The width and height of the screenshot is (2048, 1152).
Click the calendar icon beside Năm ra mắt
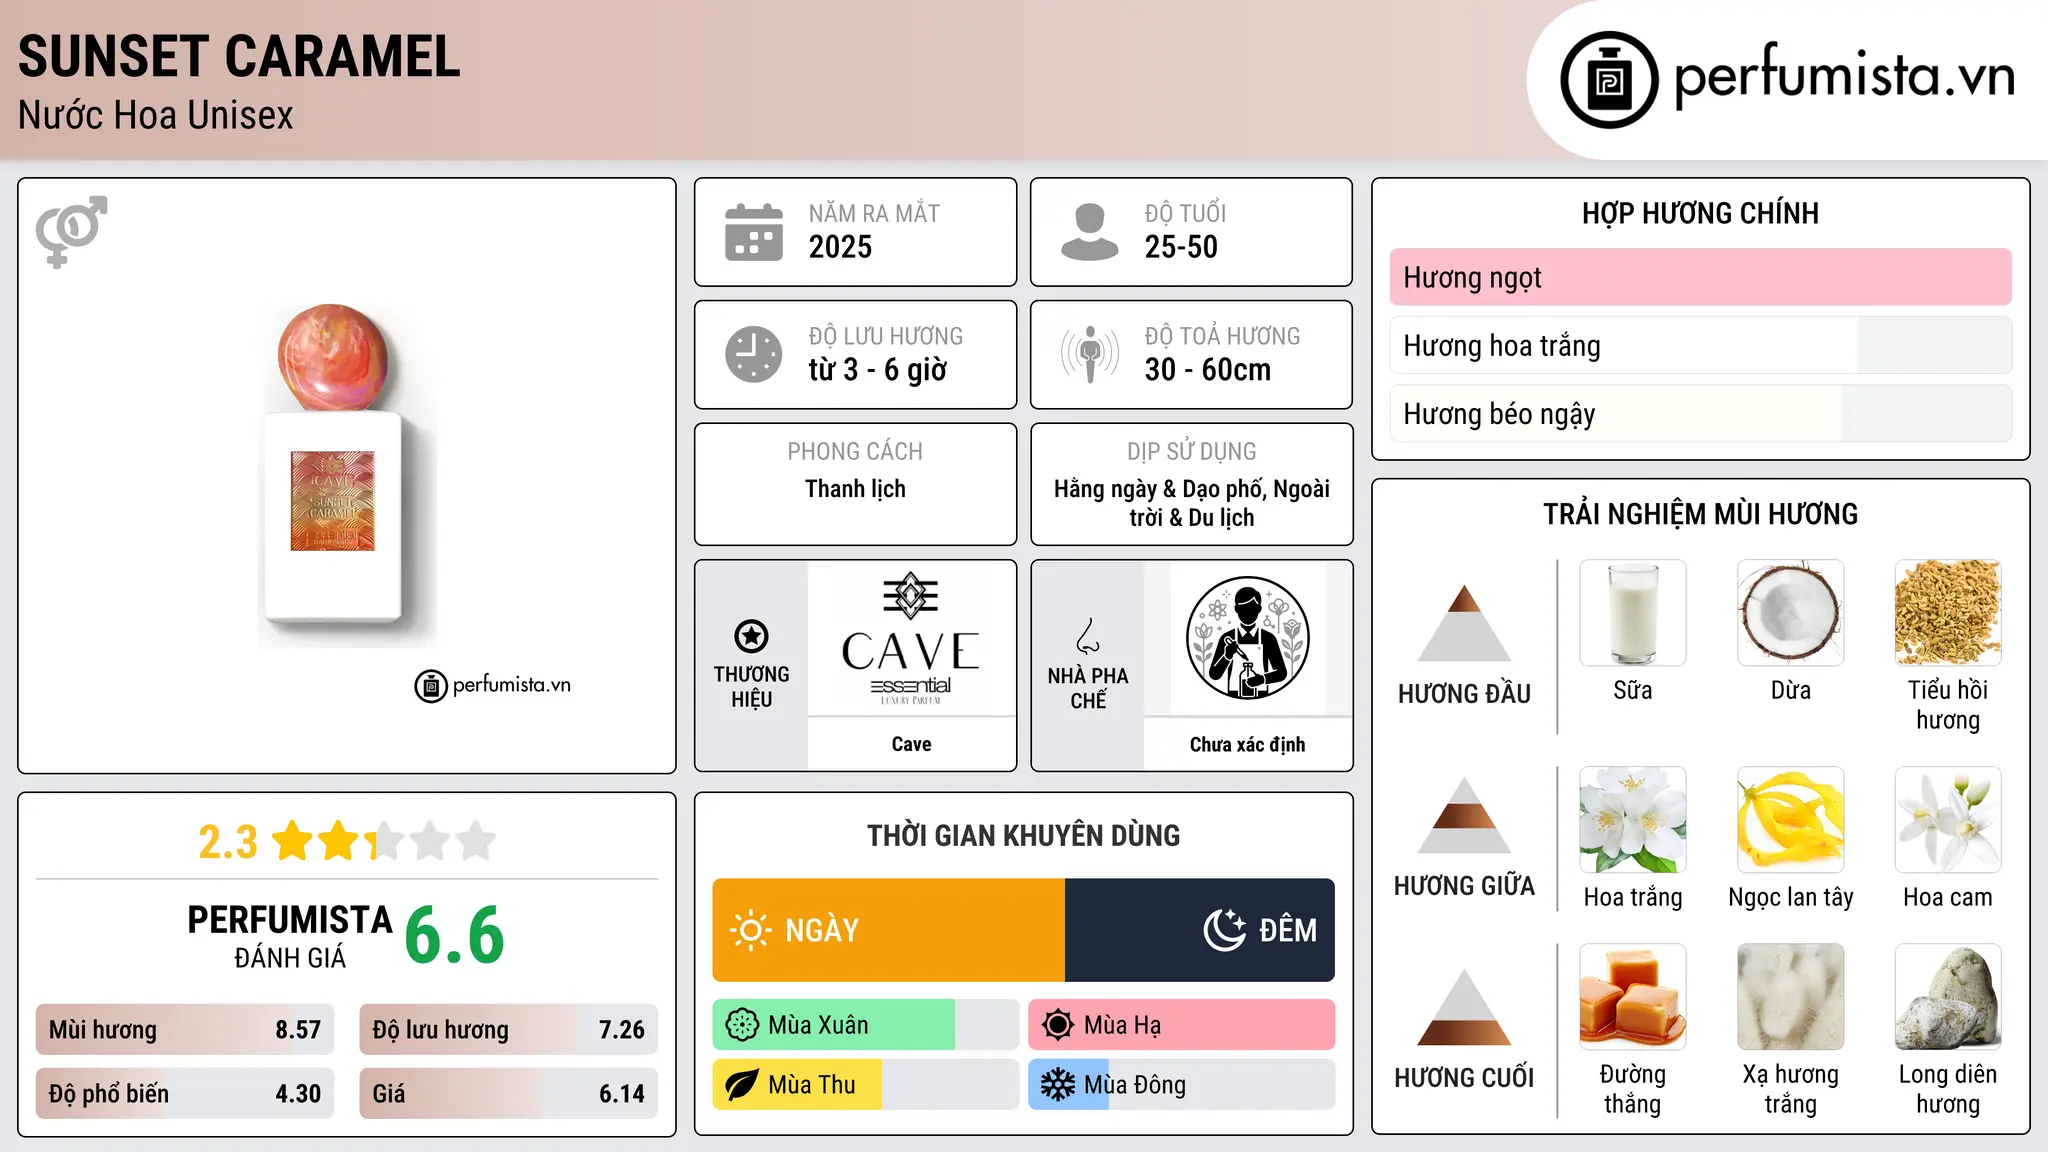point(754,232)
